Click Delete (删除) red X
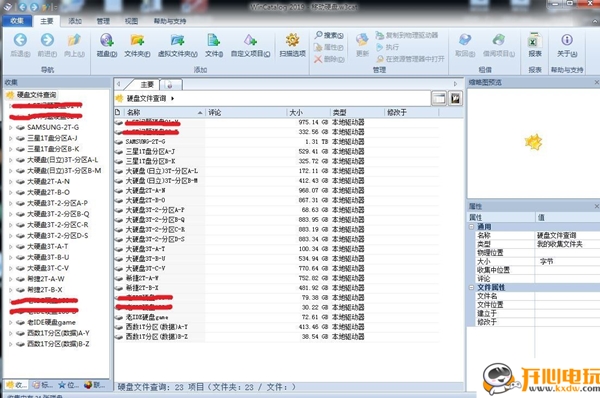The width and height of the screenshot is (600, 398). point(329,59)
